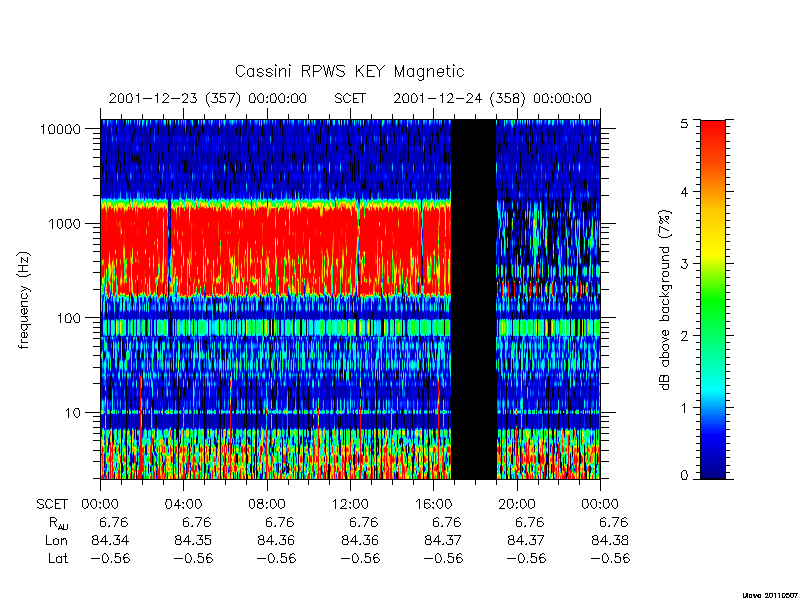Click the "84.36" longitude under 12:00
This screenshot has height=600, width=800.
tap(360, 540)
